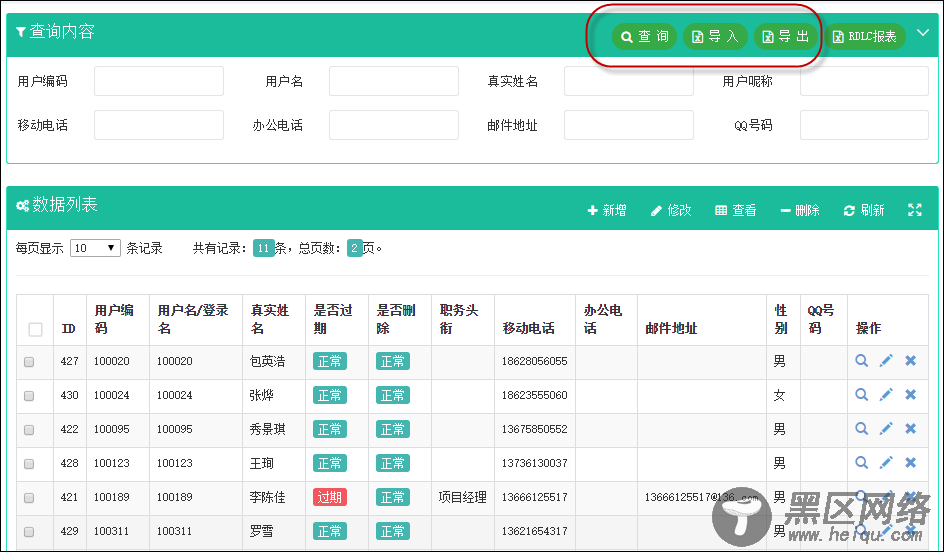
Task: Click the 修改 edit toolbar button
Action: [671, 210]
